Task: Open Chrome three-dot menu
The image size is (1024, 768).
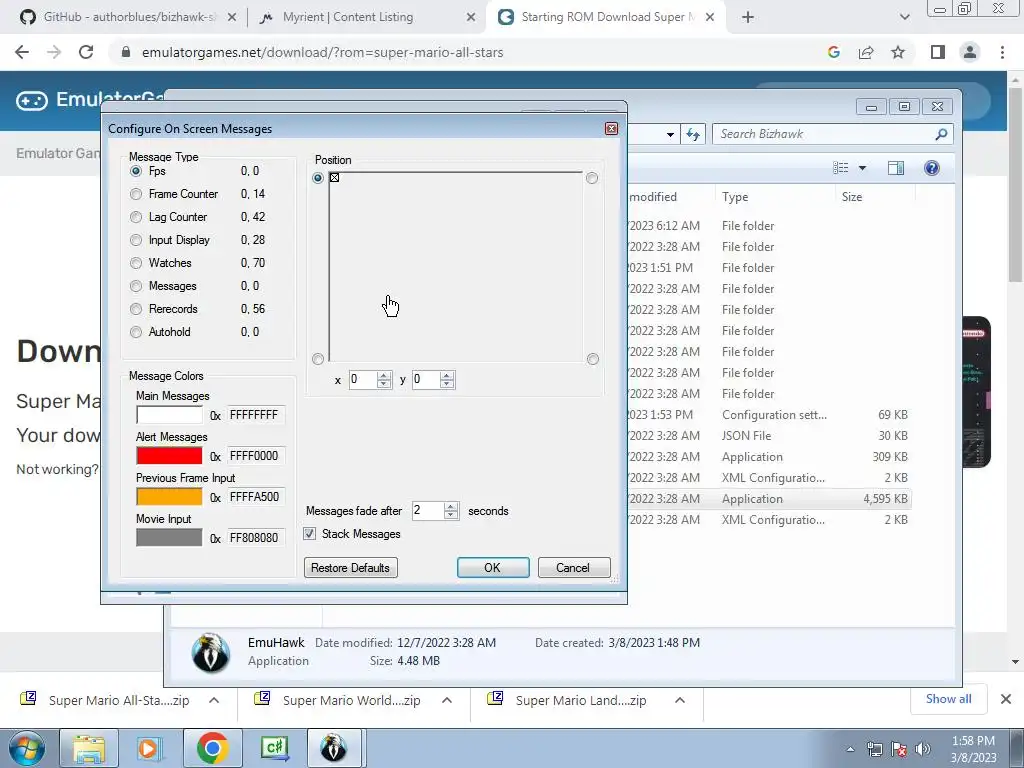Action: (1002, 52)
